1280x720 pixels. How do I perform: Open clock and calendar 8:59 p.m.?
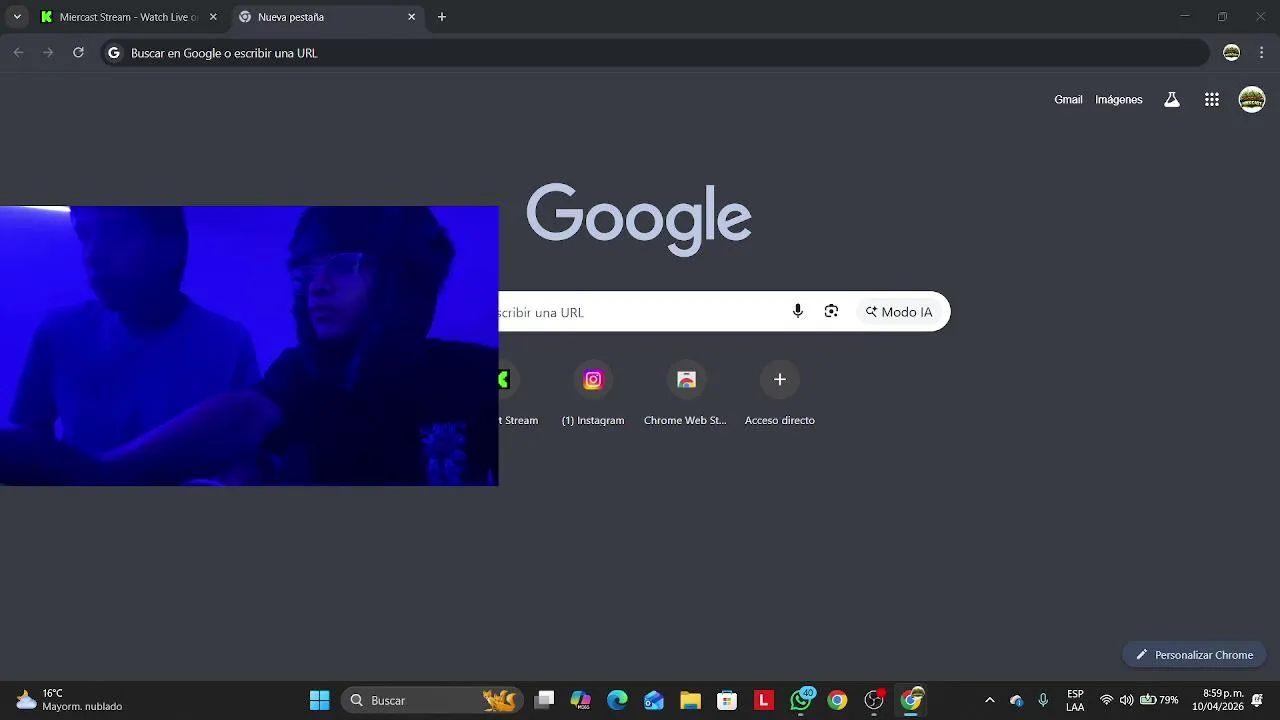tap(1216, 700)
